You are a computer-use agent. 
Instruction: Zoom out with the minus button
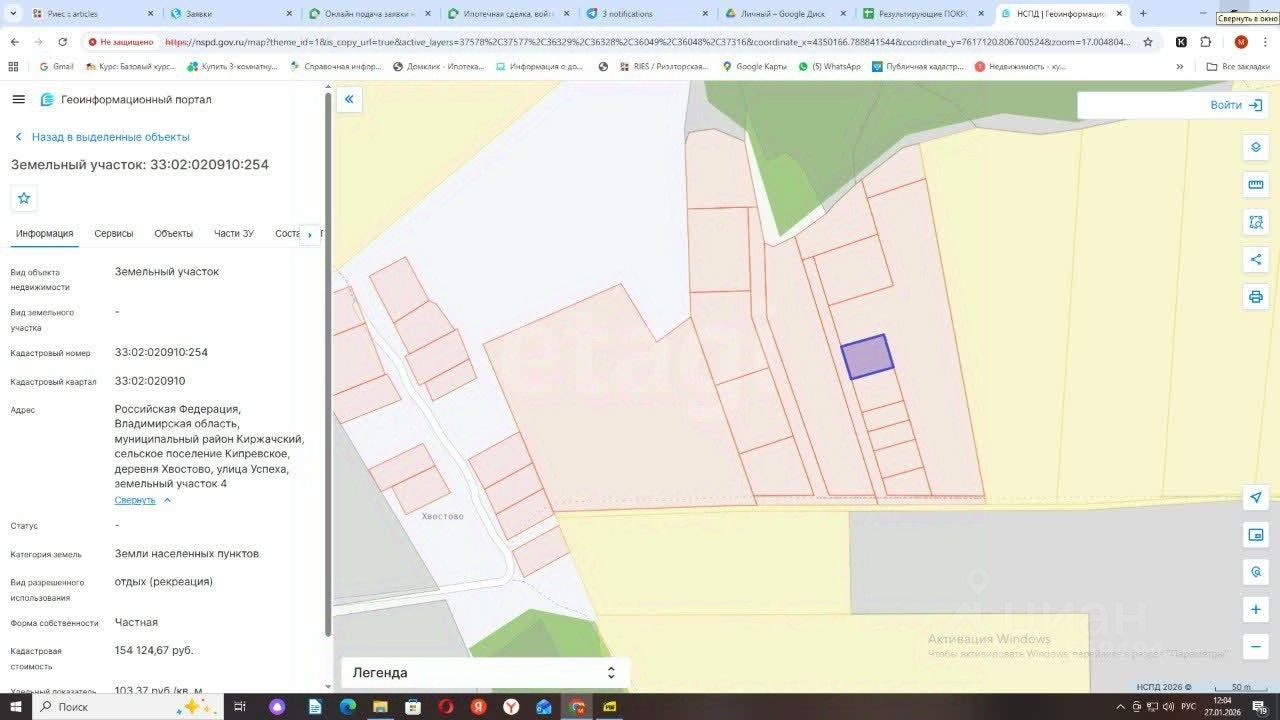[x=1256, y=647]
